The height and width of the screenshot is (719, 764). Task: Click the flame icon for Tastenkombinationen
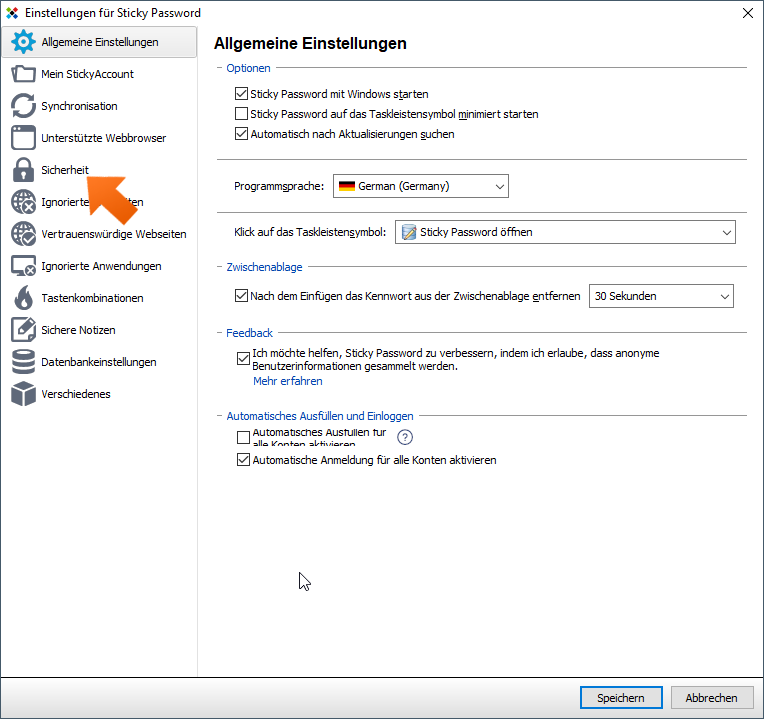click(23, 298)
